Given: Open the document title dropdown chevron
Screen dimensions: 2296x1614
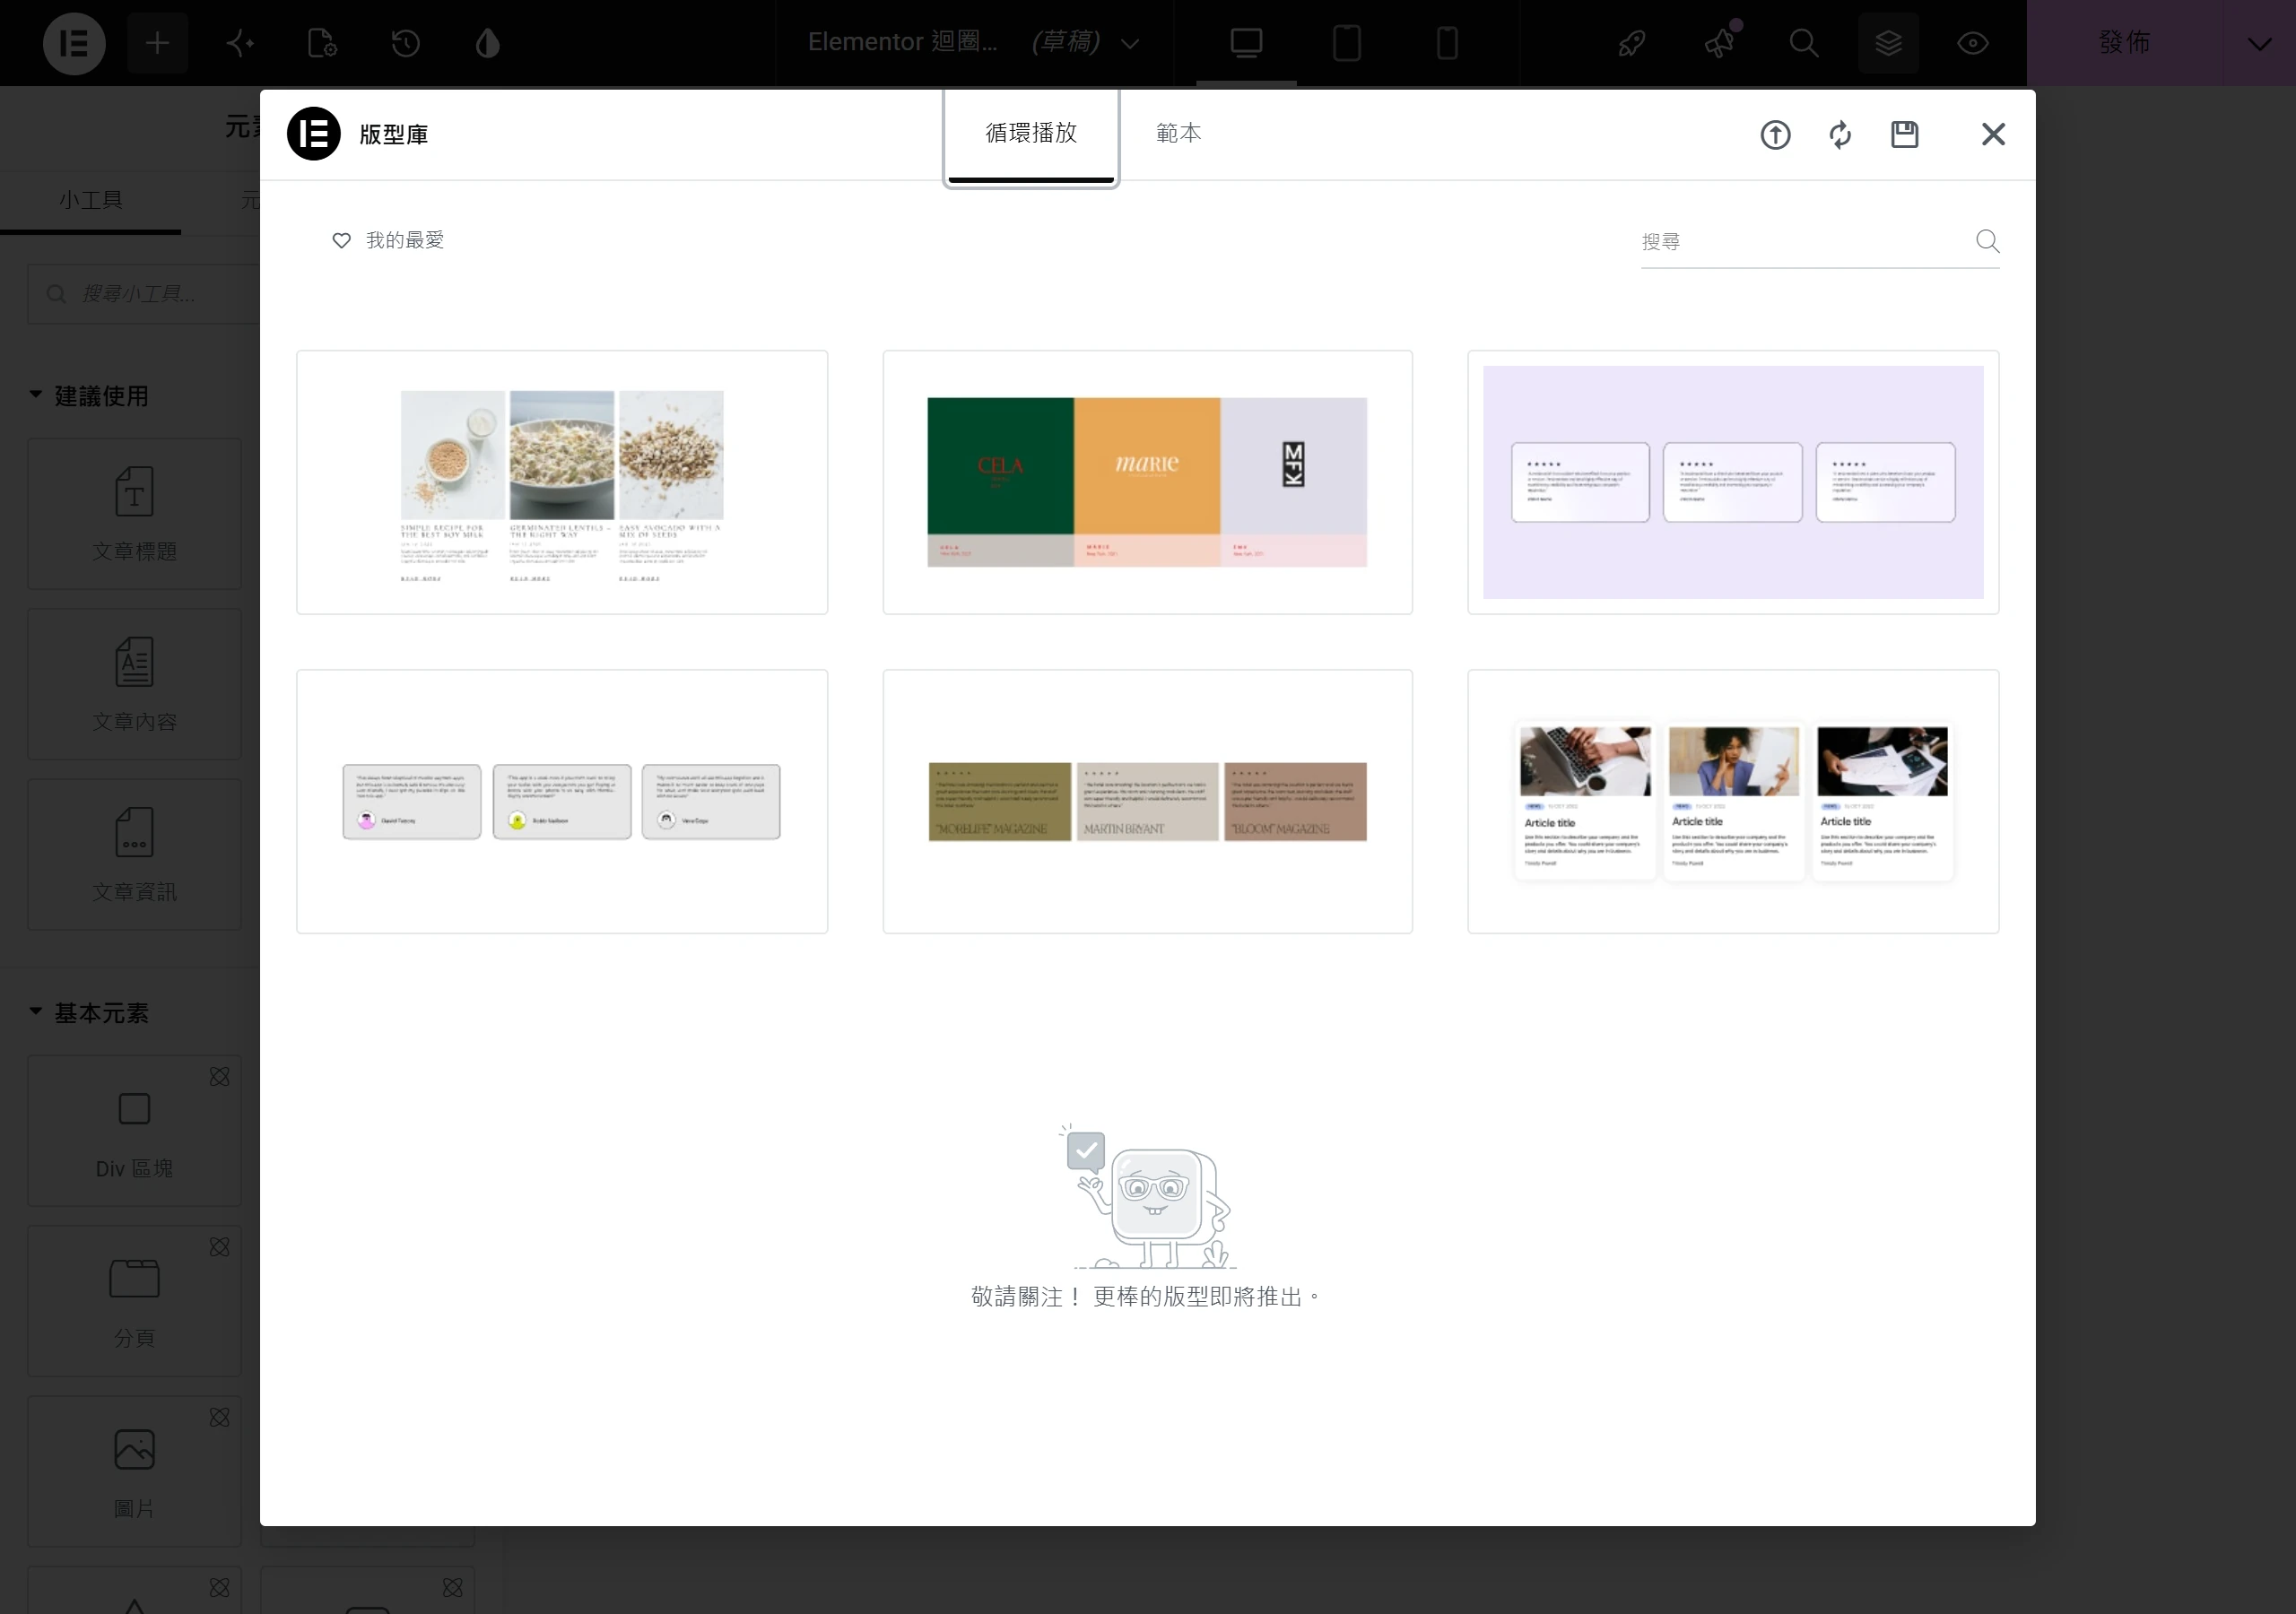Looking at the screenshot, I should pos(1130,44).
